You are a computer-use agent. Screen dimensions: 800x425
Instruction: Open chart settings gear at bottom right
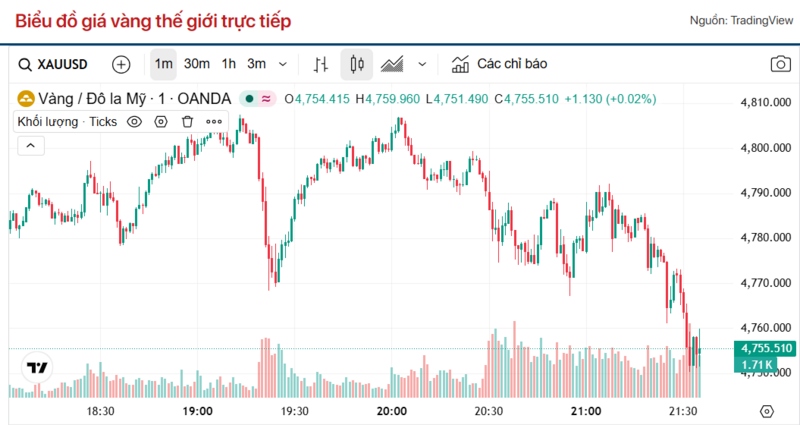767,411
